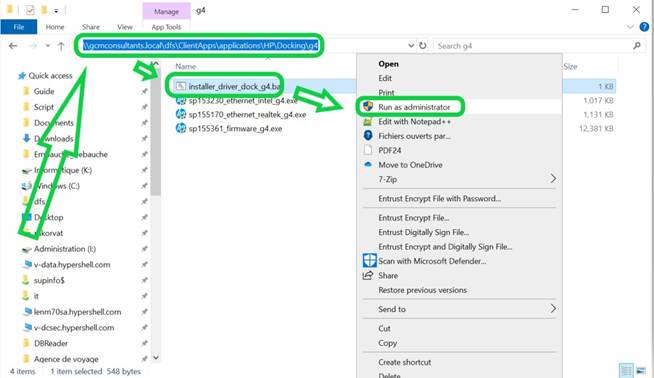Open Administration (I:) drive
The image size is (654, 378).
65,249
